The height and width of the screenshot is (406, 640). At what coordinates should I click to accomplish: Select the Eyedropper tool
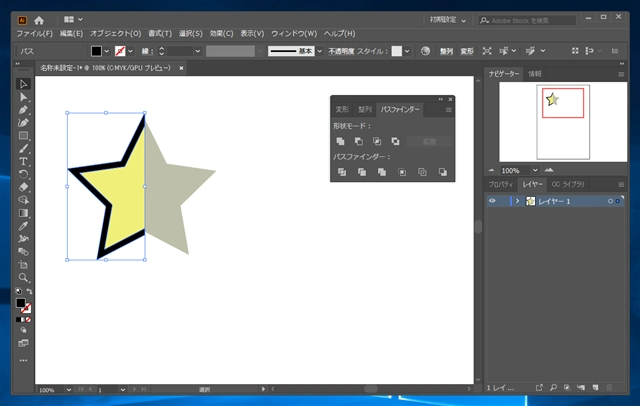23,226
